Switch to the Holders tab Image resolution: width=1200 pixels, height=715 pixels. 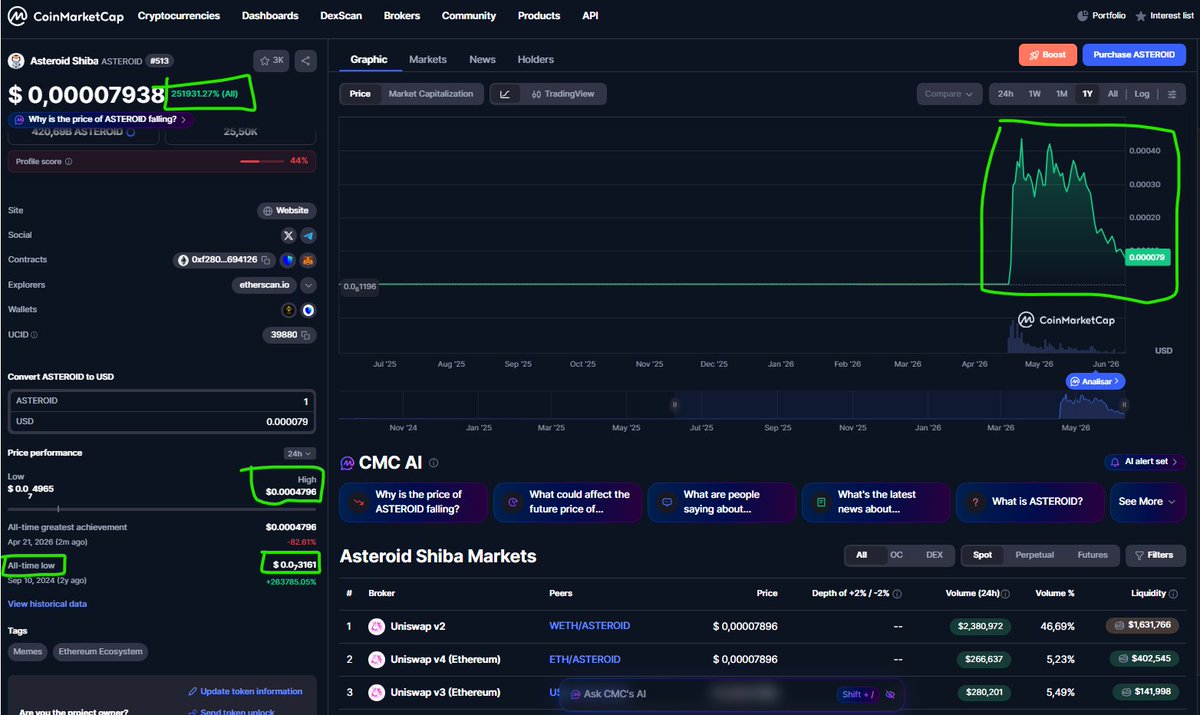coord(536,60)
